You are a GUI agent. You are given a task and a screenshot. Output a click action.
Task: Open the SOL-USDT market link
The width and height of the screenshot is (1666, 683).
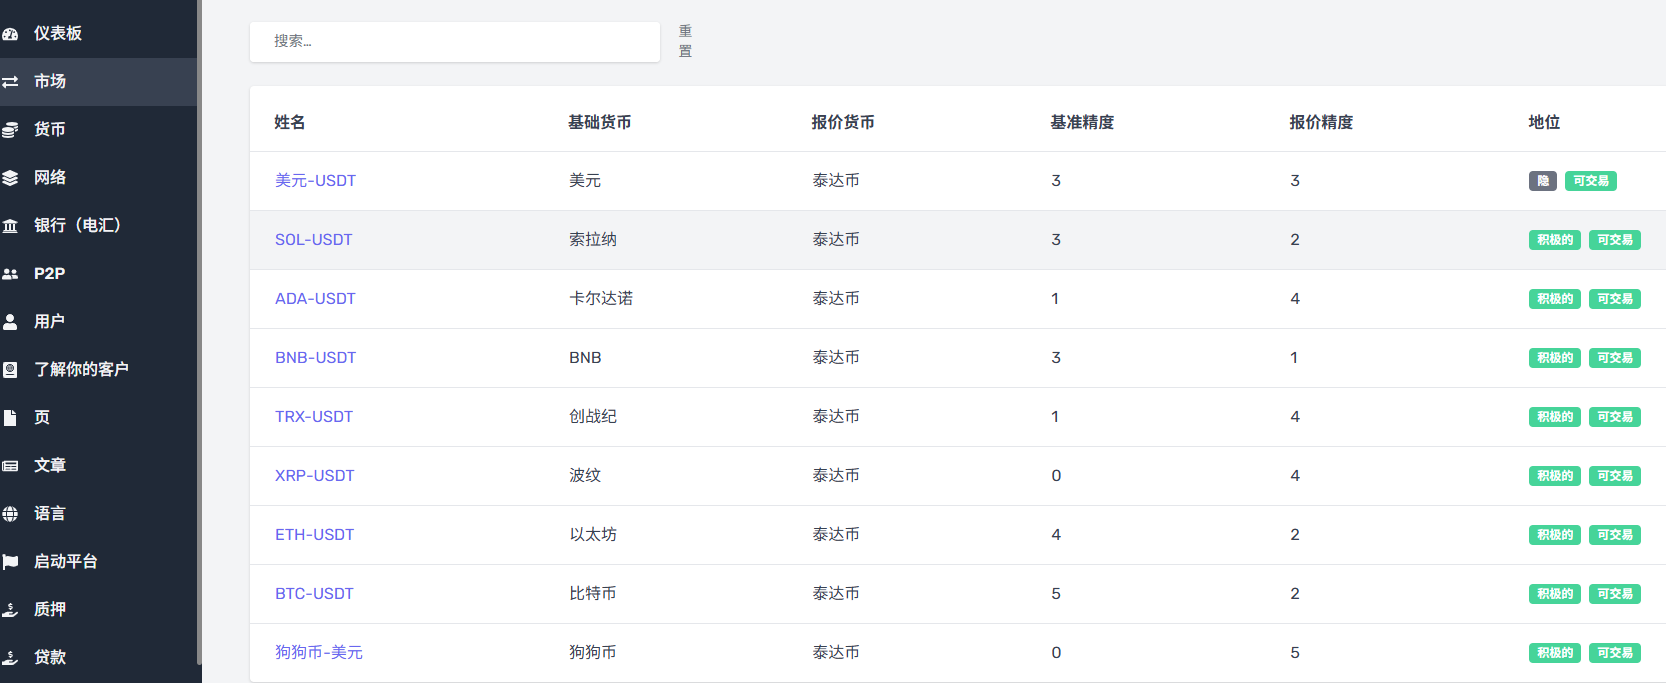click(314, 240)
